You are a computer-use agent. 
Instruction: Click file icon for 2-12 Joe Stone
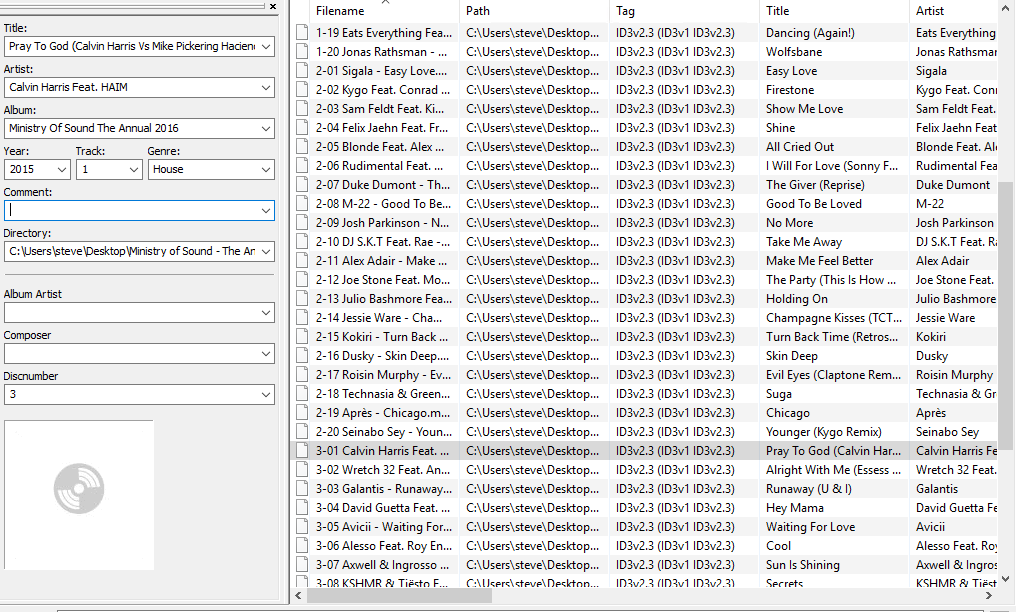tap(302, 280)
